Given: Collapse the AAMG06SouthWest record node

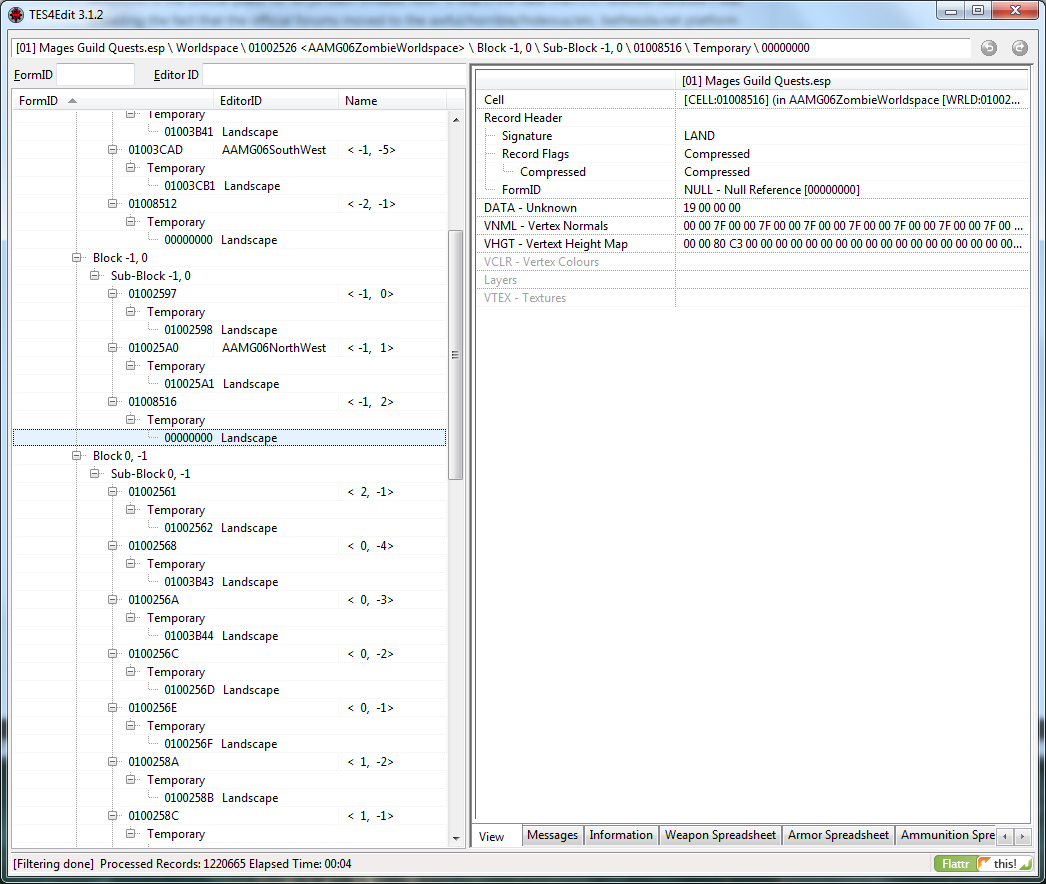Looking at the screenshot, I should (x=112, y=149).
